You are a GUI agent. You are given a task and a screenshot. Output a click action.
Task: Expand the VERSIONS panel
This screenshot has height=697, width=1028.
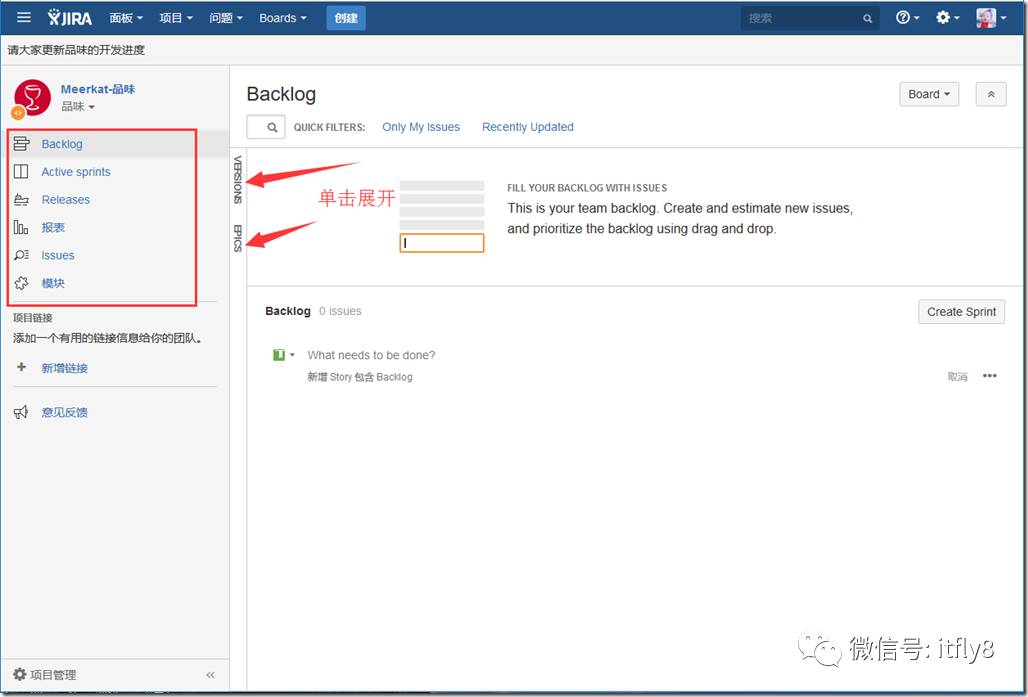point(238,180)
